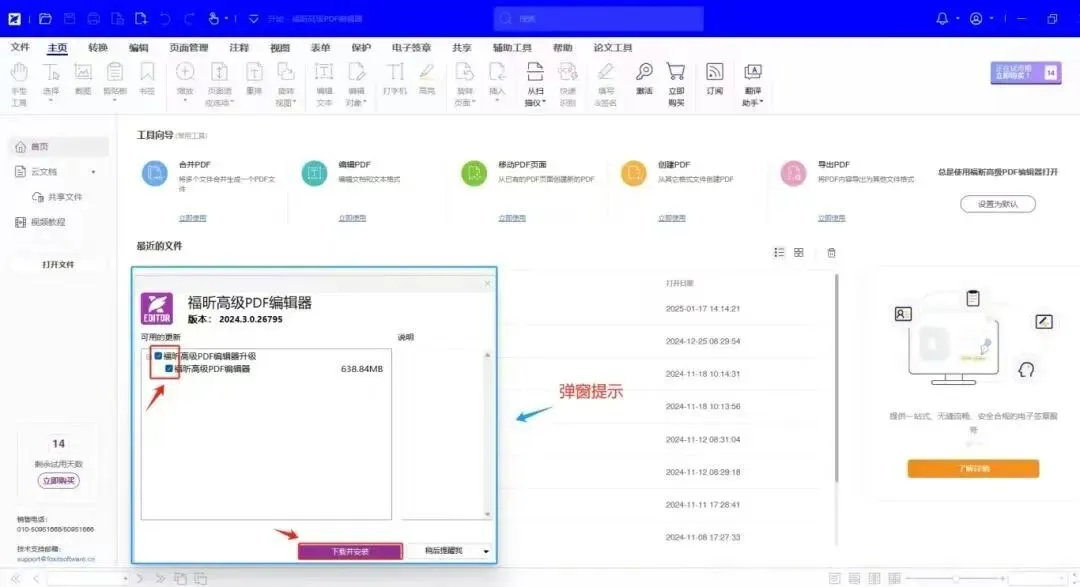This screenshot has width=1080, height=587.
Task: Open the Rotate Pages (旋转页面) dropdown
Action: tap(474, 103)
